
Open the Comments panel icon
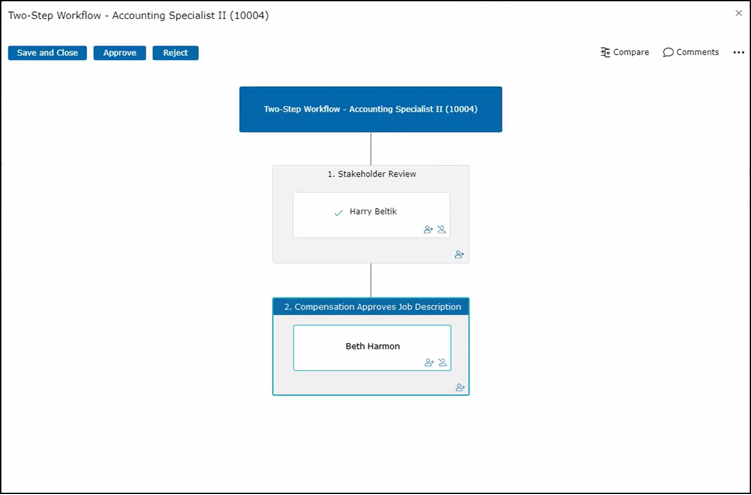(x=668, y=53)
